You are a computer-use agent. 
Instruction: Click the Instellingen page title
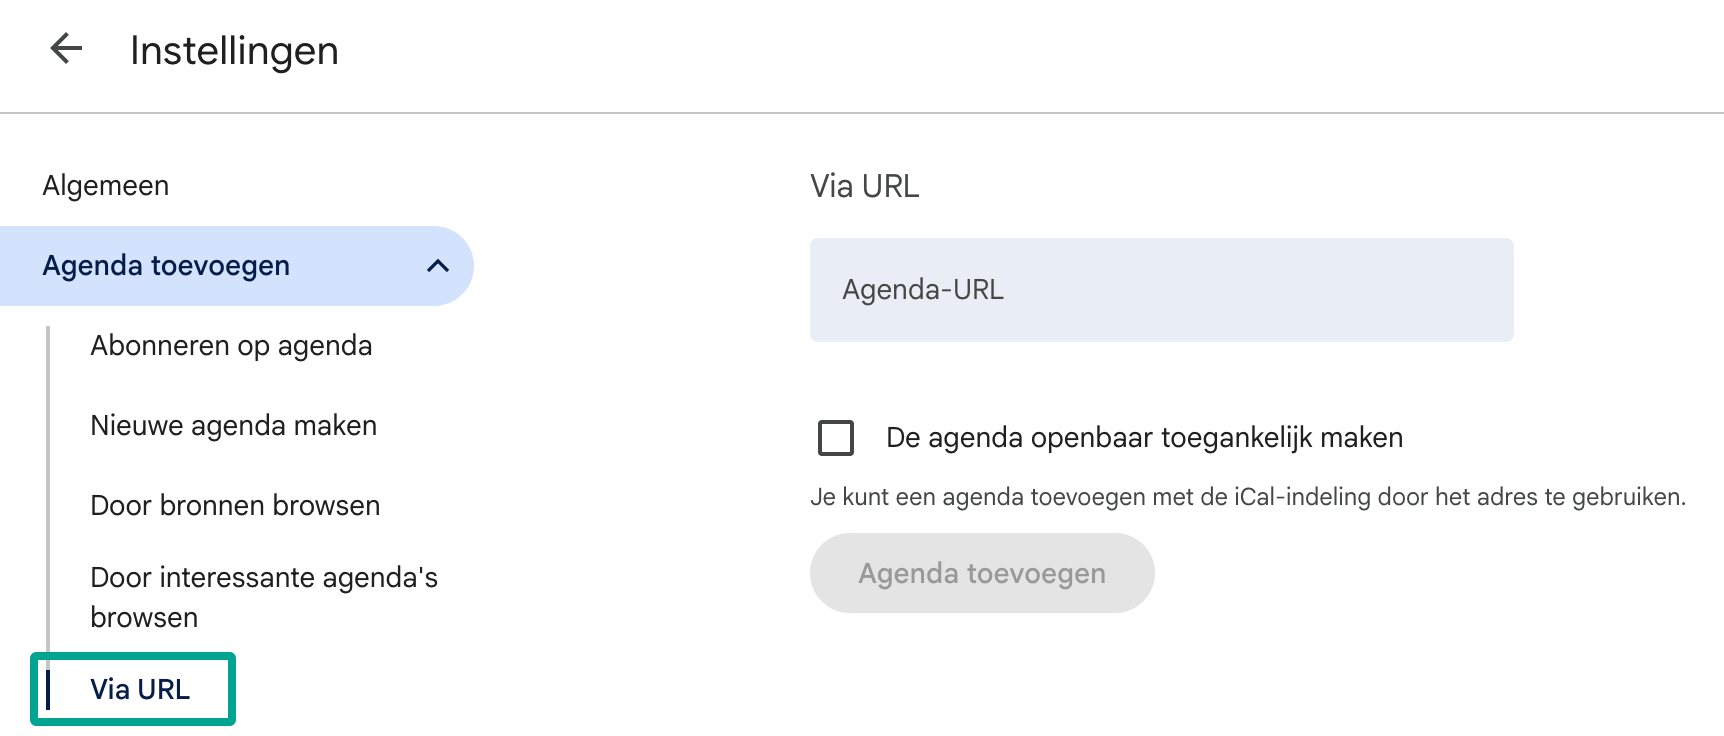(234, 51)
